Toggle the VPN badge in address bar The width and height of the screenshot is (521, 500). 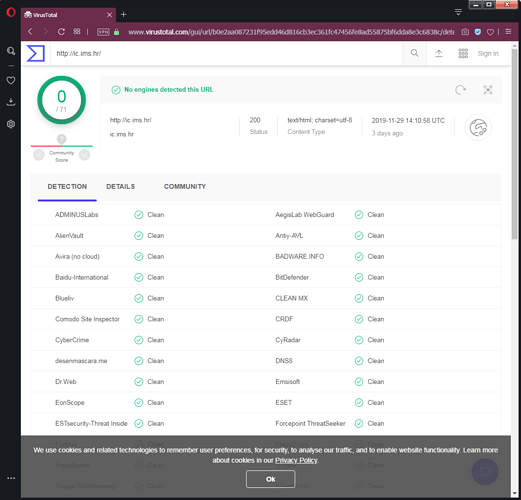click(x=103, y=32)
